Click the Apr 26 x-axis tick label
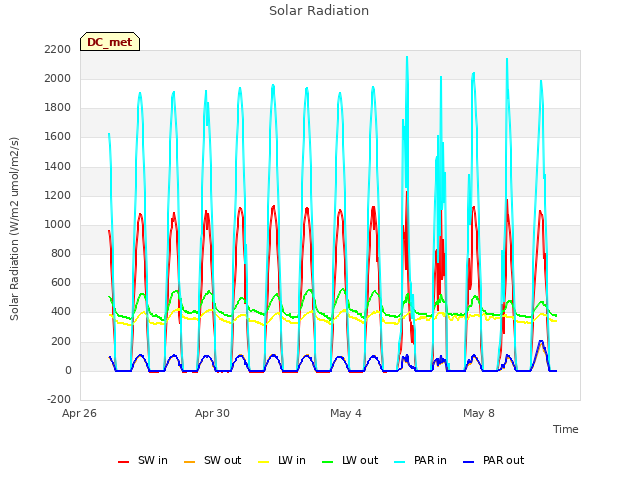Screen dimensions: 640x480 79,413
